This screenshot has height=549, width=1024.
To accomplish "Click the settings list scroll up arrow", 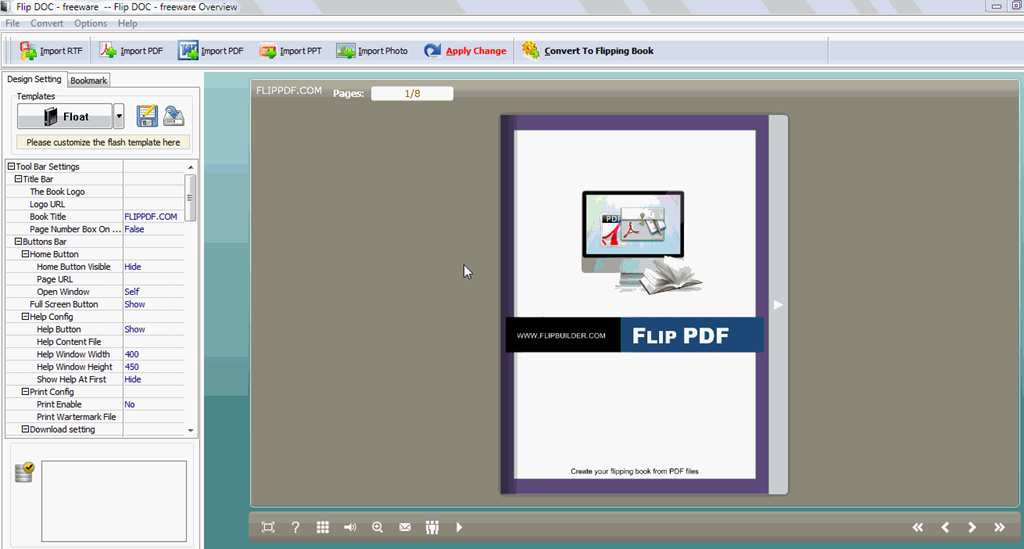I will 191,167.
